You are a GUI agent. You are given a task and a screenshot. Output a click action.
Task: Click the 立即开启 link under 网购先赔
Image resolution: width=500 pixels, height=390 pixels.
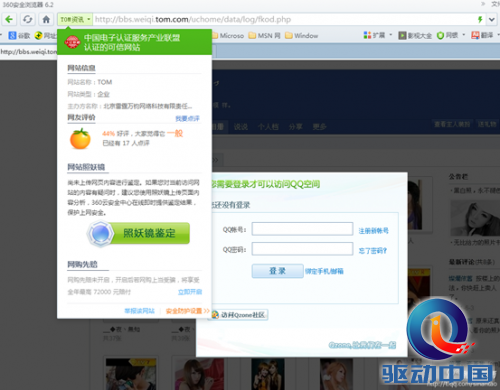coord(190,292)
